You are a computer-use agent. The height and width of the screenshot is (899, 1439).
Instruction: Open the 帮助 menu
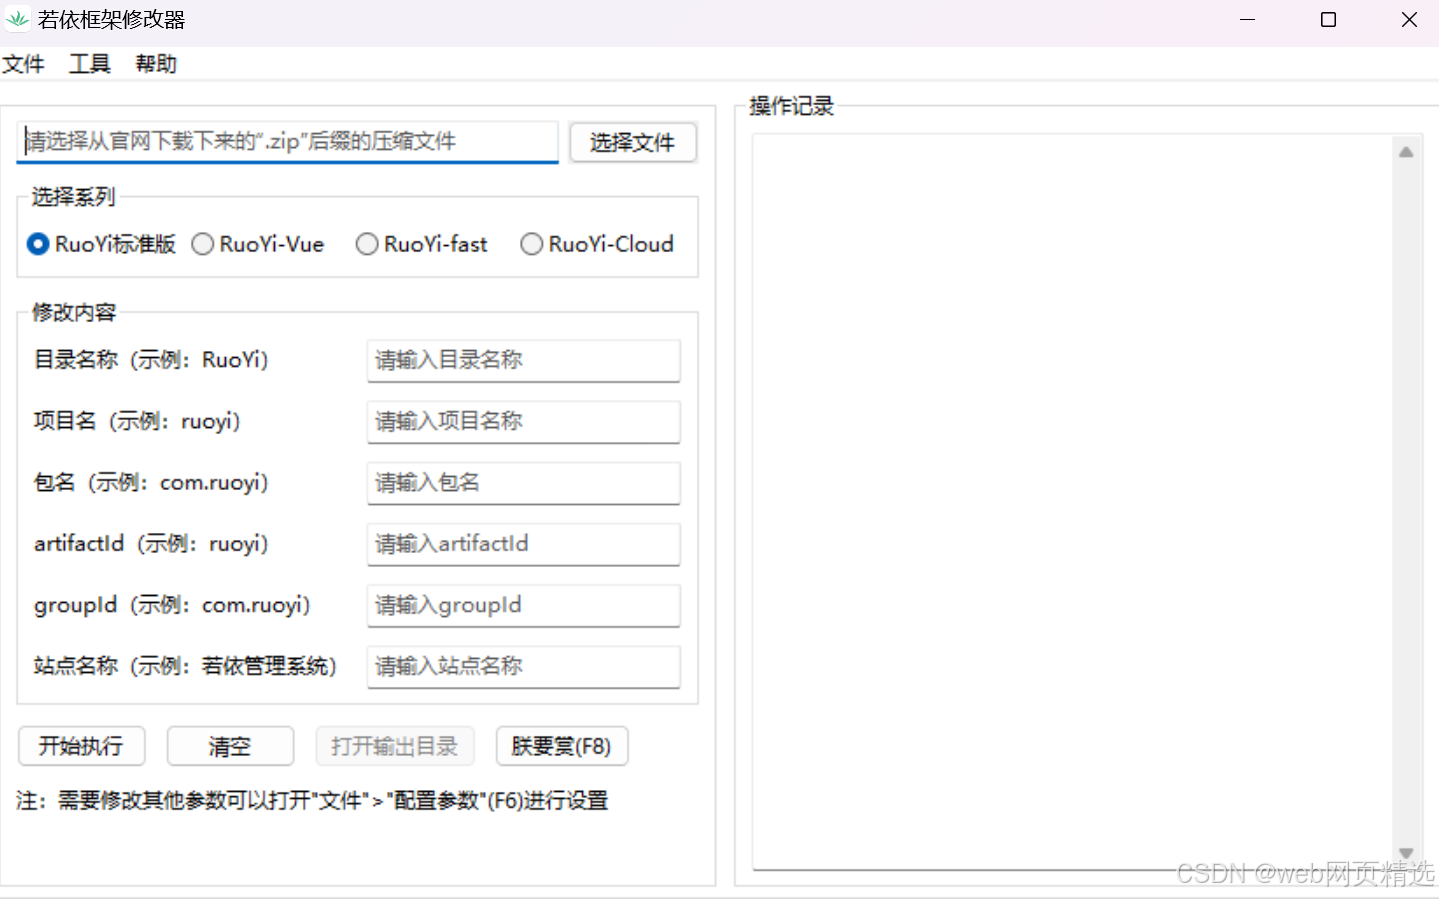[x=156, y=64]
